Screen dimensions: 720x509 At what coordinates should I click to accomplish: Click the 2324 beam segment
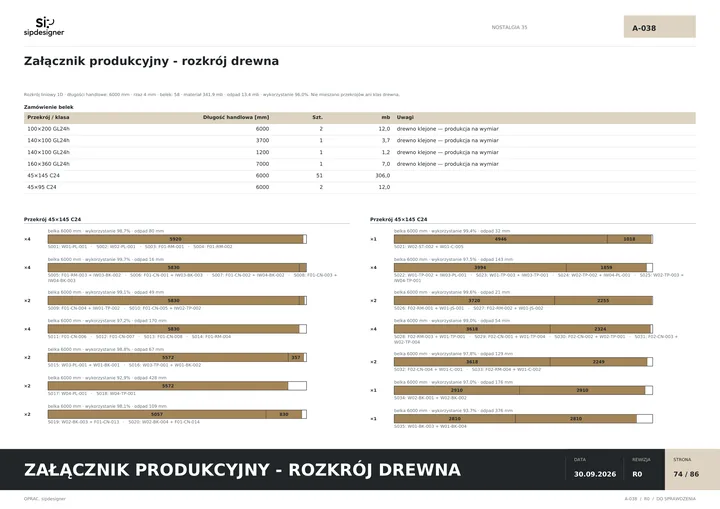pos(600,329)
